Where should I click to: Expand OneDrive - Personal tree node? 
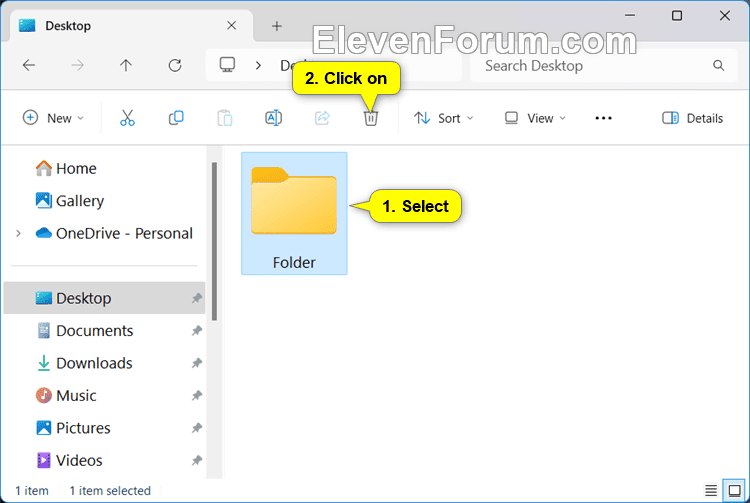tap(18, 233)
